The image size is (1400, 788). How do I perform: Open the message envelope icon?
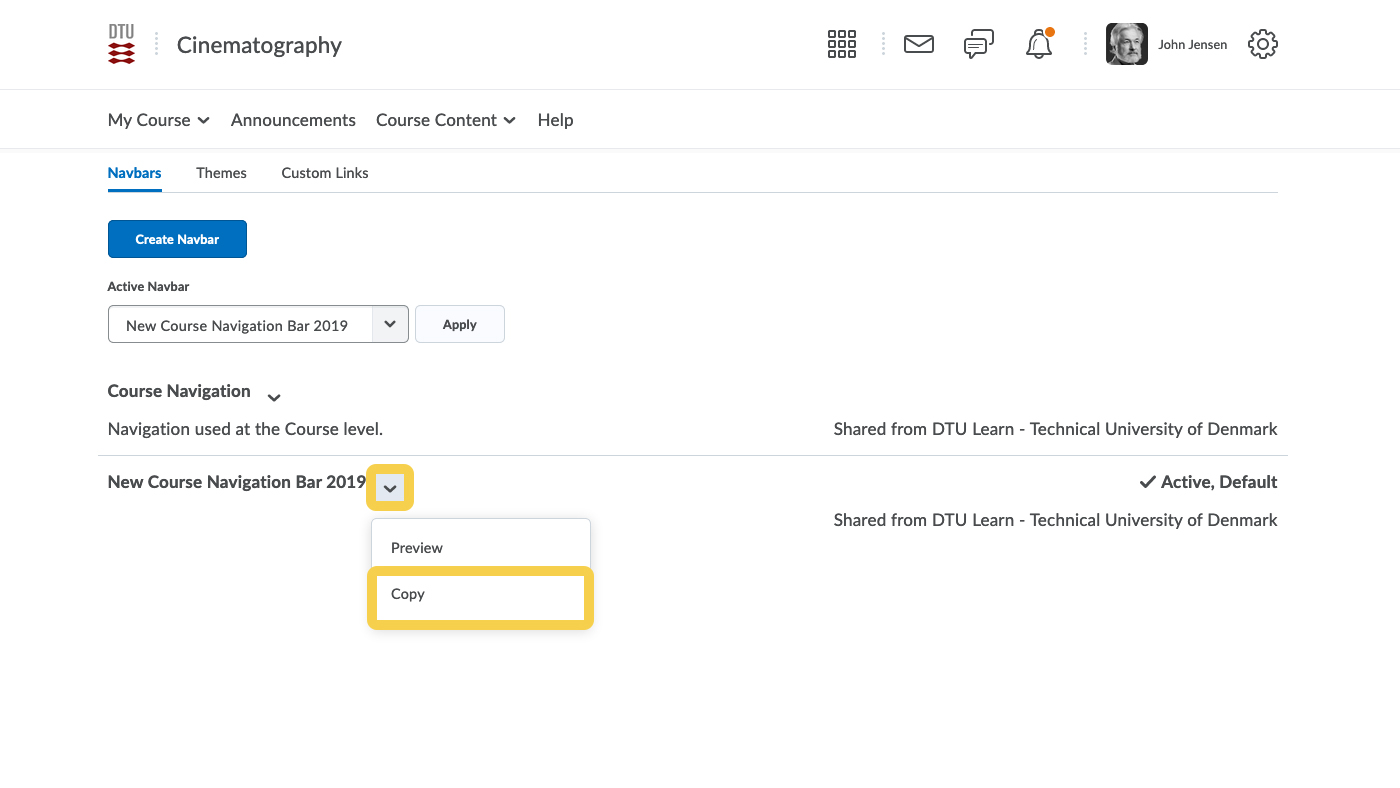[918, 44]
